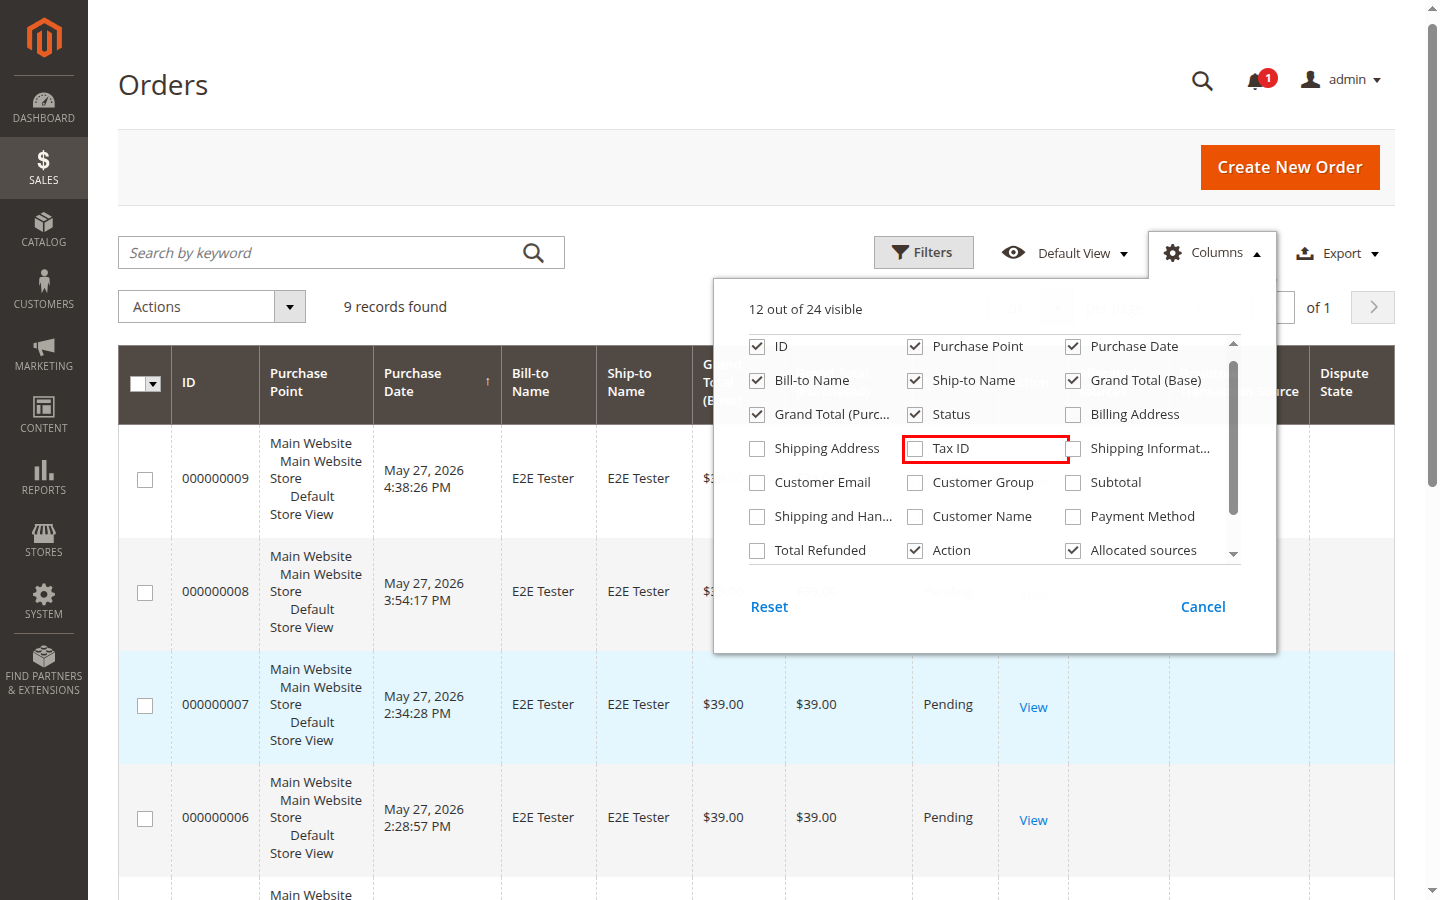Click the keyword search magnifier icon
This screenshot has height=900, width=1440.
coord(534,253)
